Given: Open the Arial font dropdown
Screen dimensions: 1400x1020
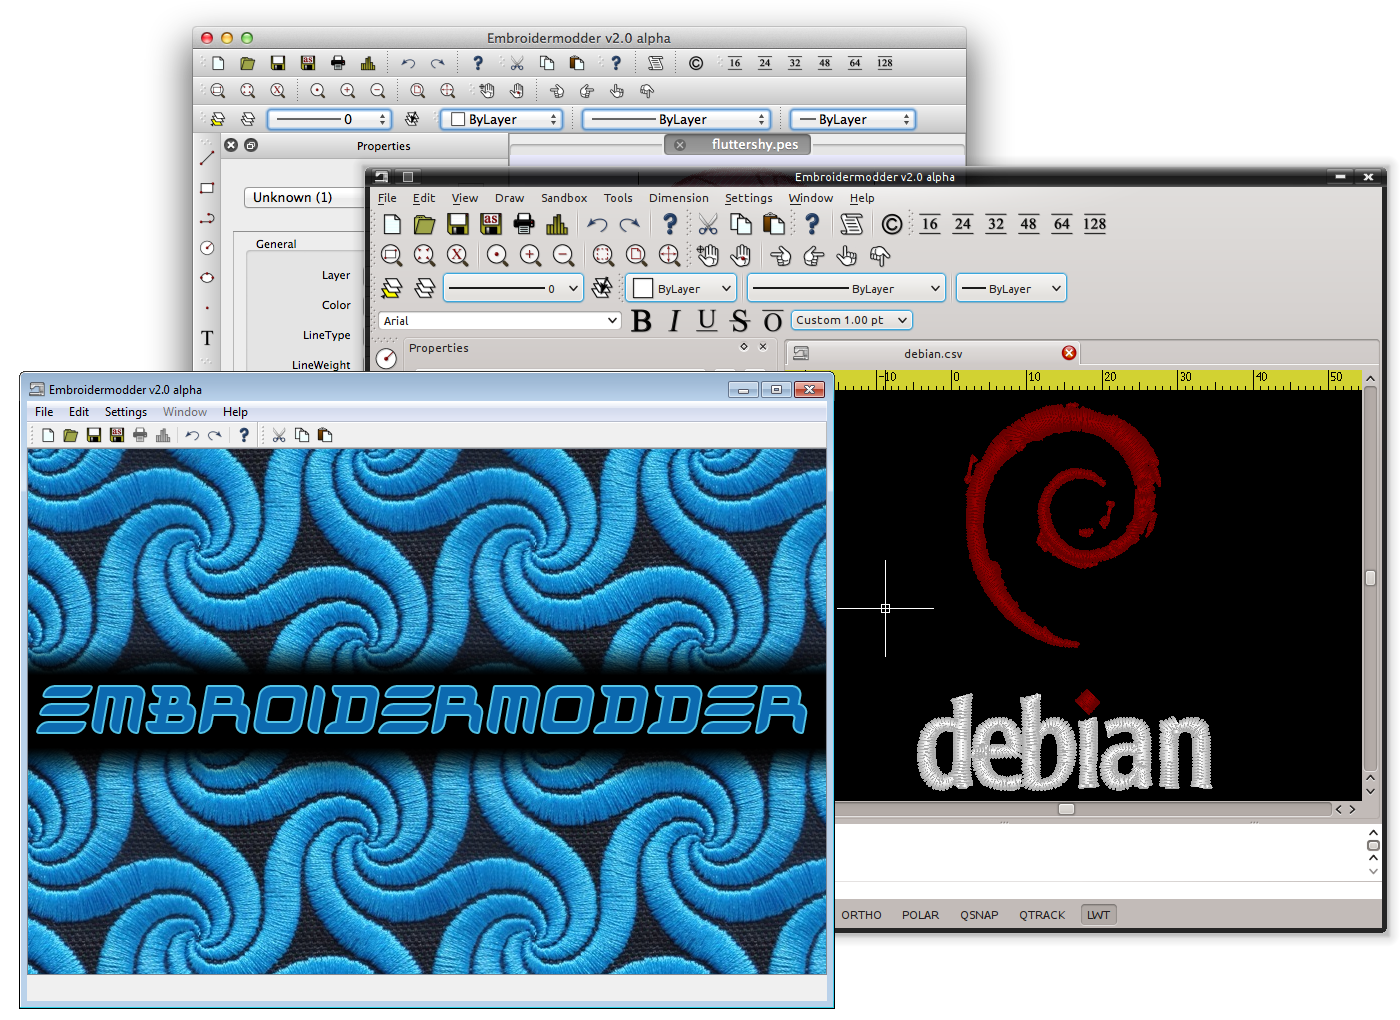Looking at the screenshot, I should pos(500,321).
